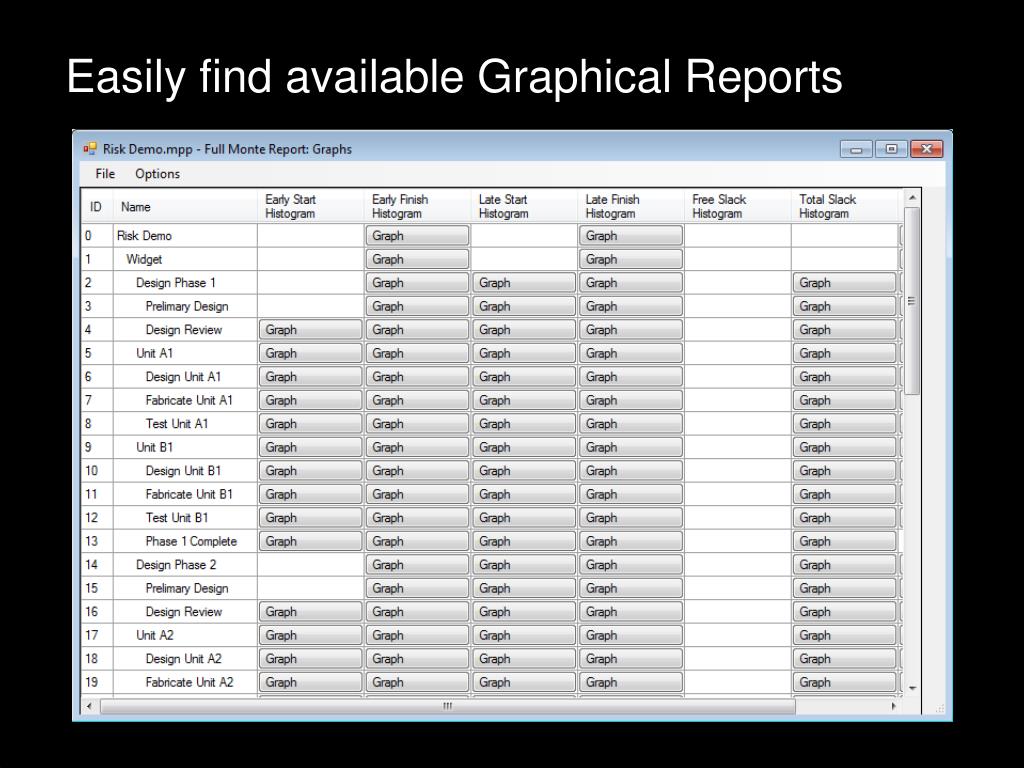Maximize the Full Monte report window
The height and width of the screenshot is (768, 1024).
pos(891,149)
